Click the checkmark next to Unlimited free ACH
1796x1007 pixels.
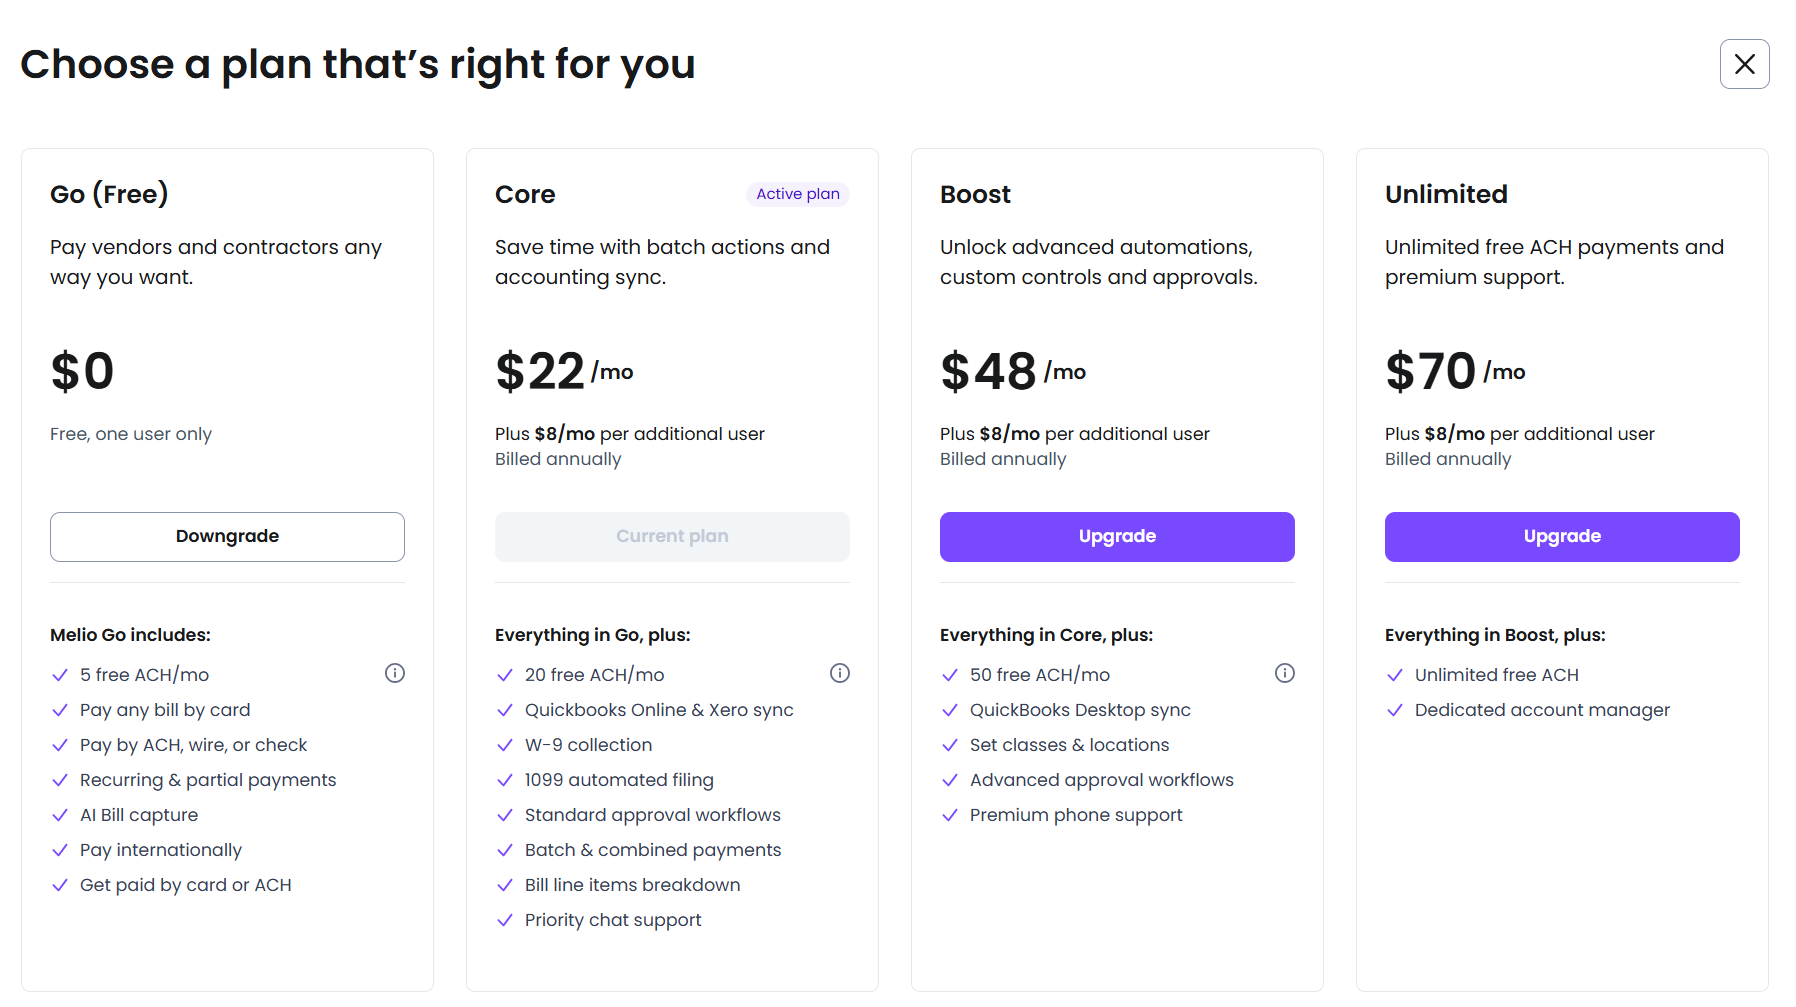1395,676
